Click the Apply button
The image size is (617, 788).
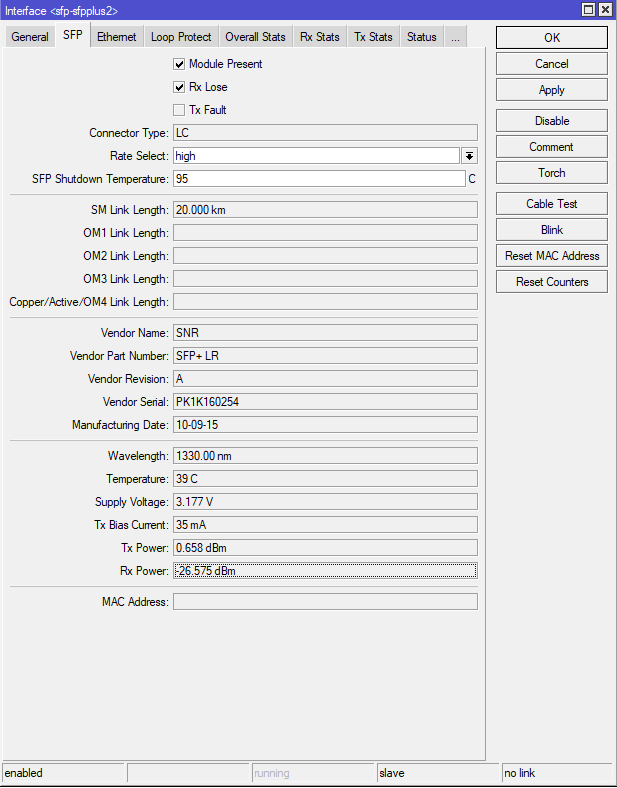coord(551,90)
